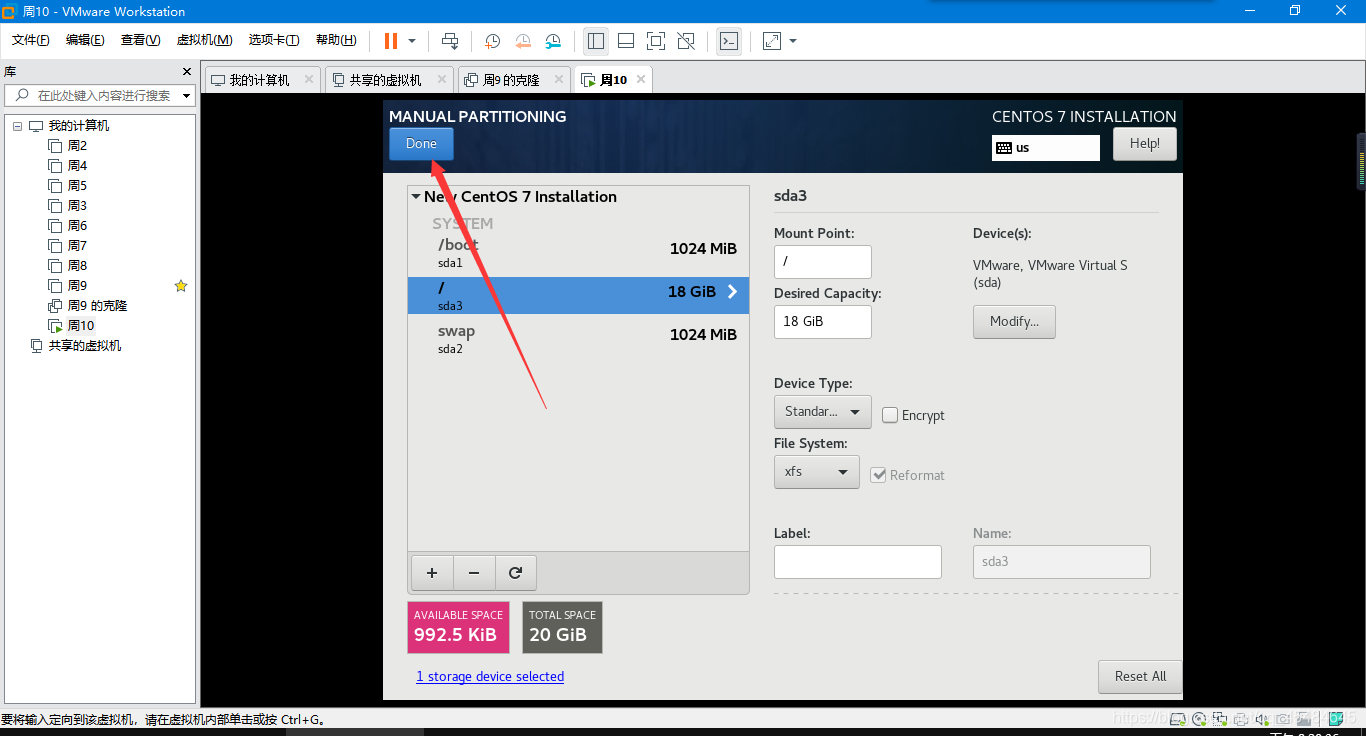Viewport: 1366px width, 736px height.
Task: Open the stretch options dropdown arrow
Action: [x=793, y=41]
